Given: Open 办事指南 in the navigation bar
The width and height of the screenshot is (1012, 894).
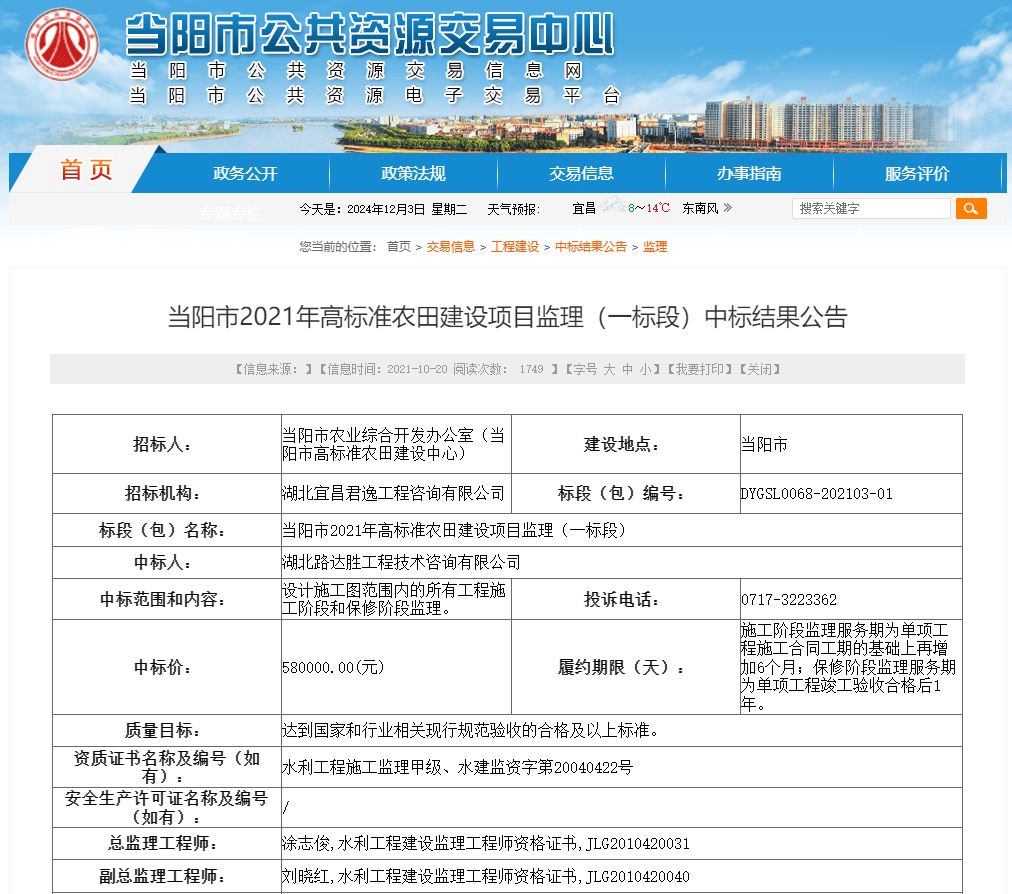Looking at the screenshot, I should tap(749, 173).
